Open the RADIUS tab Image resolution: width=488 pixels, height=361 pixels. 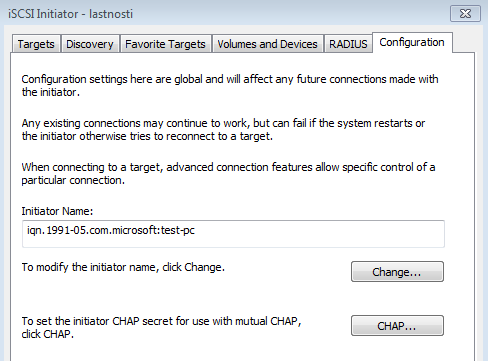coord(348,44)
